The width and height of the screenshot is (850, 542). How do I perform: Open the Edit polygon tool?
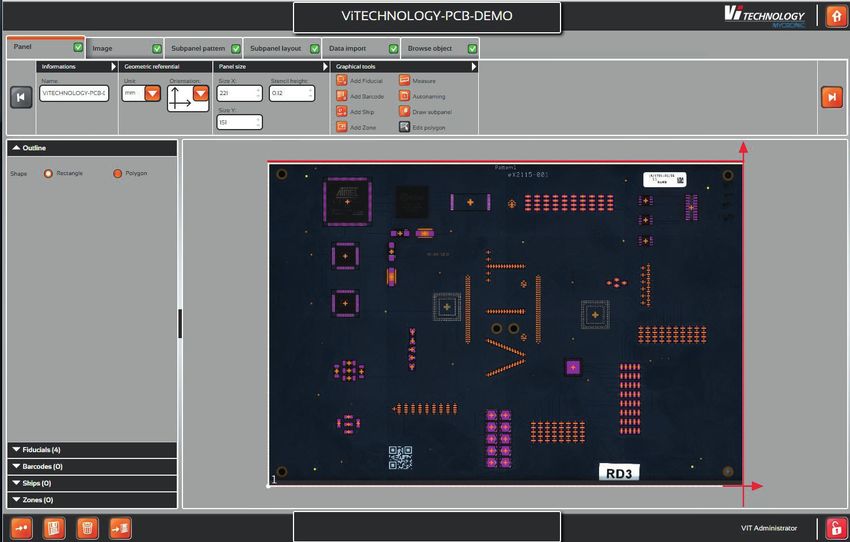click(x=404, y=127)
